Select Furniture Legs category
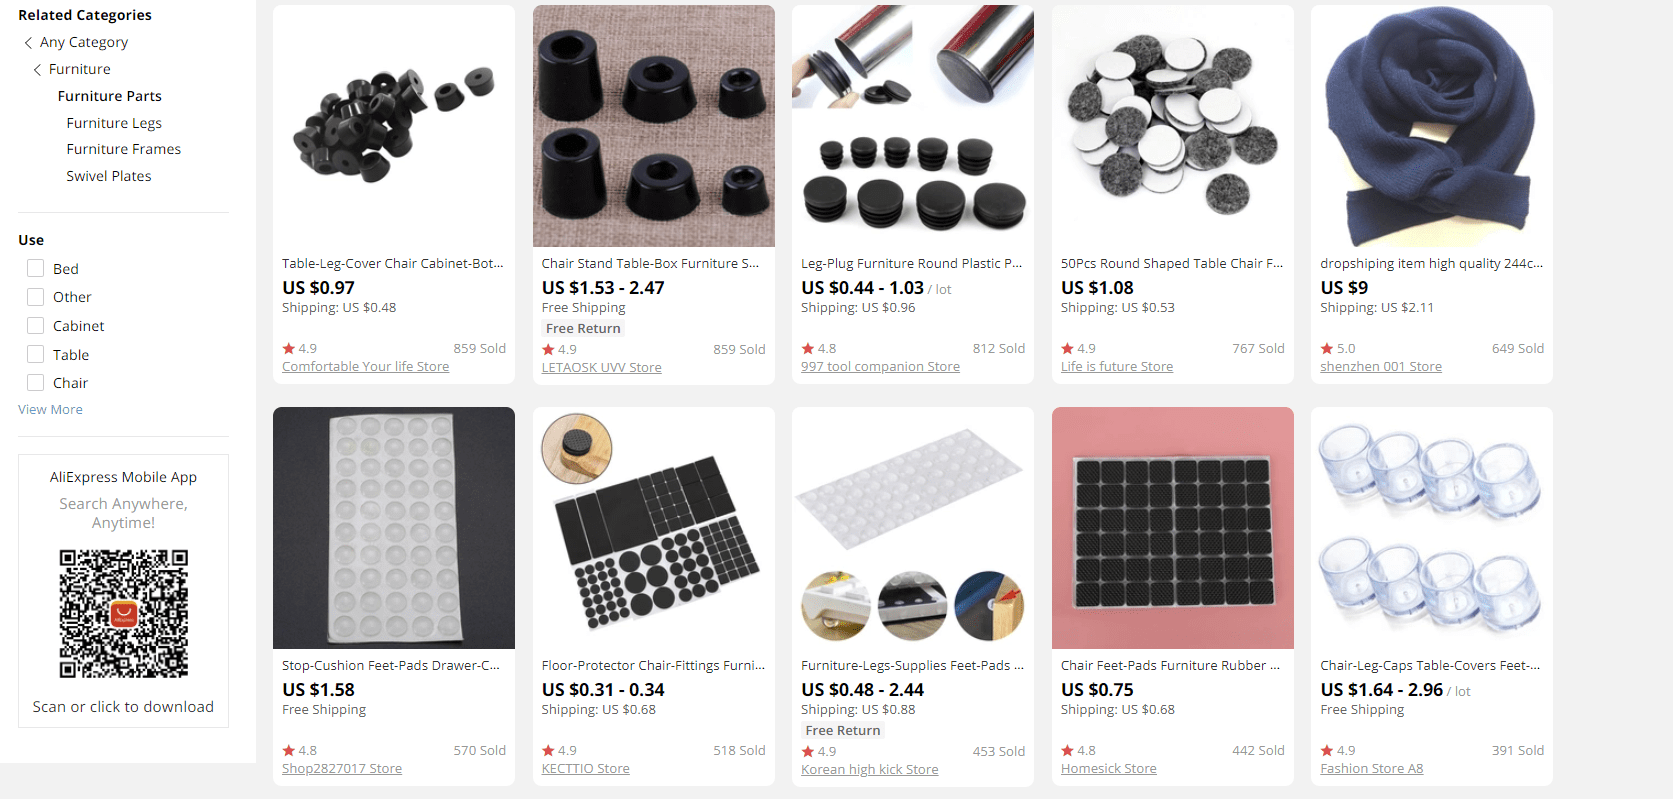This screenshot has height=799, width=1673. click(x=114, y=123)
